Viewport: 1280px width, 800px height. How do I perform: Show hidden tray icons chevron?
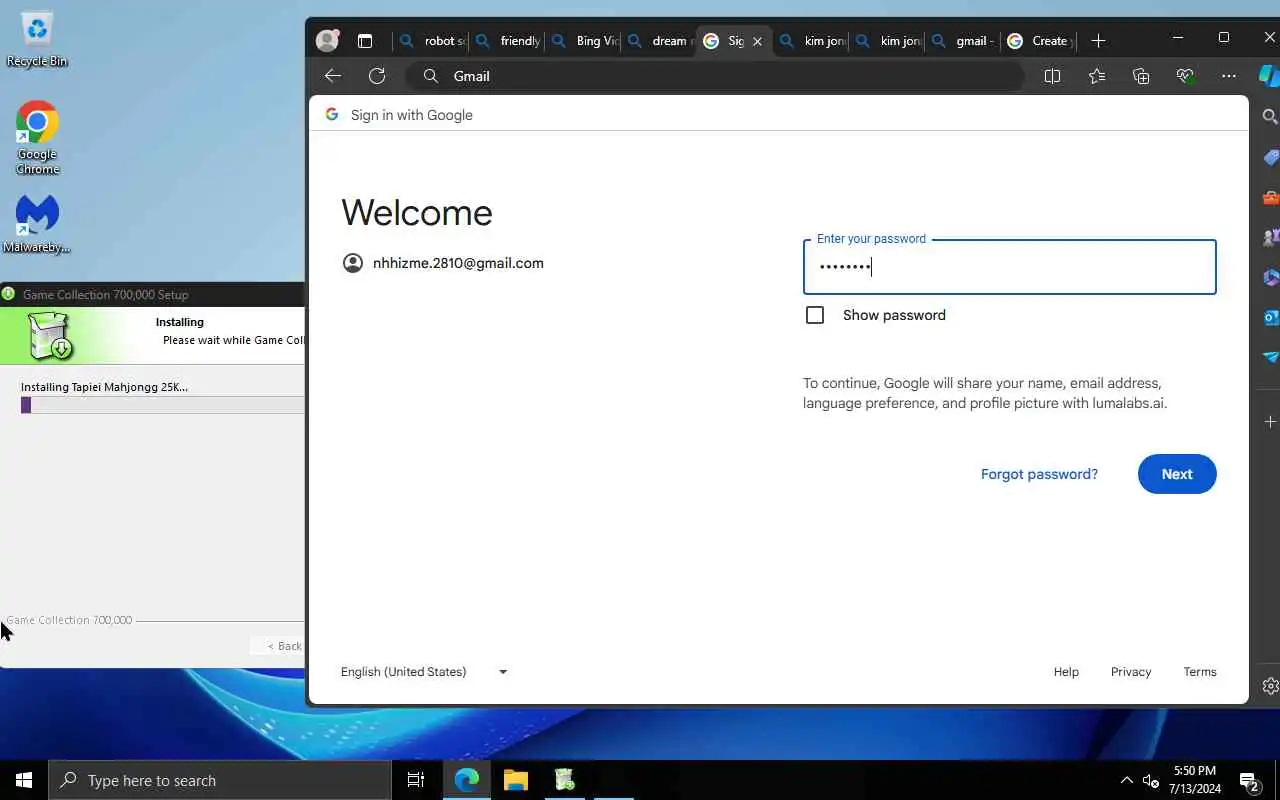click(1126, 780)
